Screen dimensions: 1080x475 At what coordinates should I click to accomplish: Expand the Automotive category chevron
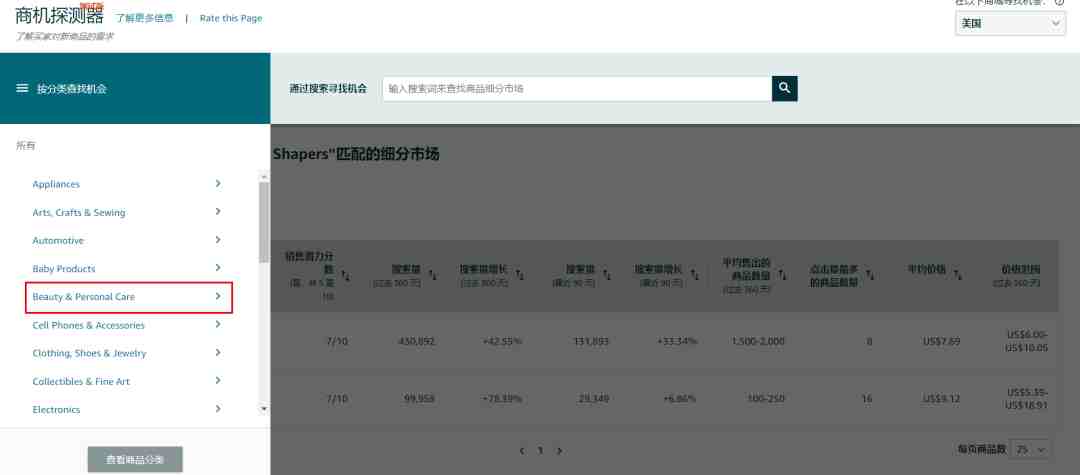(218, 240)
